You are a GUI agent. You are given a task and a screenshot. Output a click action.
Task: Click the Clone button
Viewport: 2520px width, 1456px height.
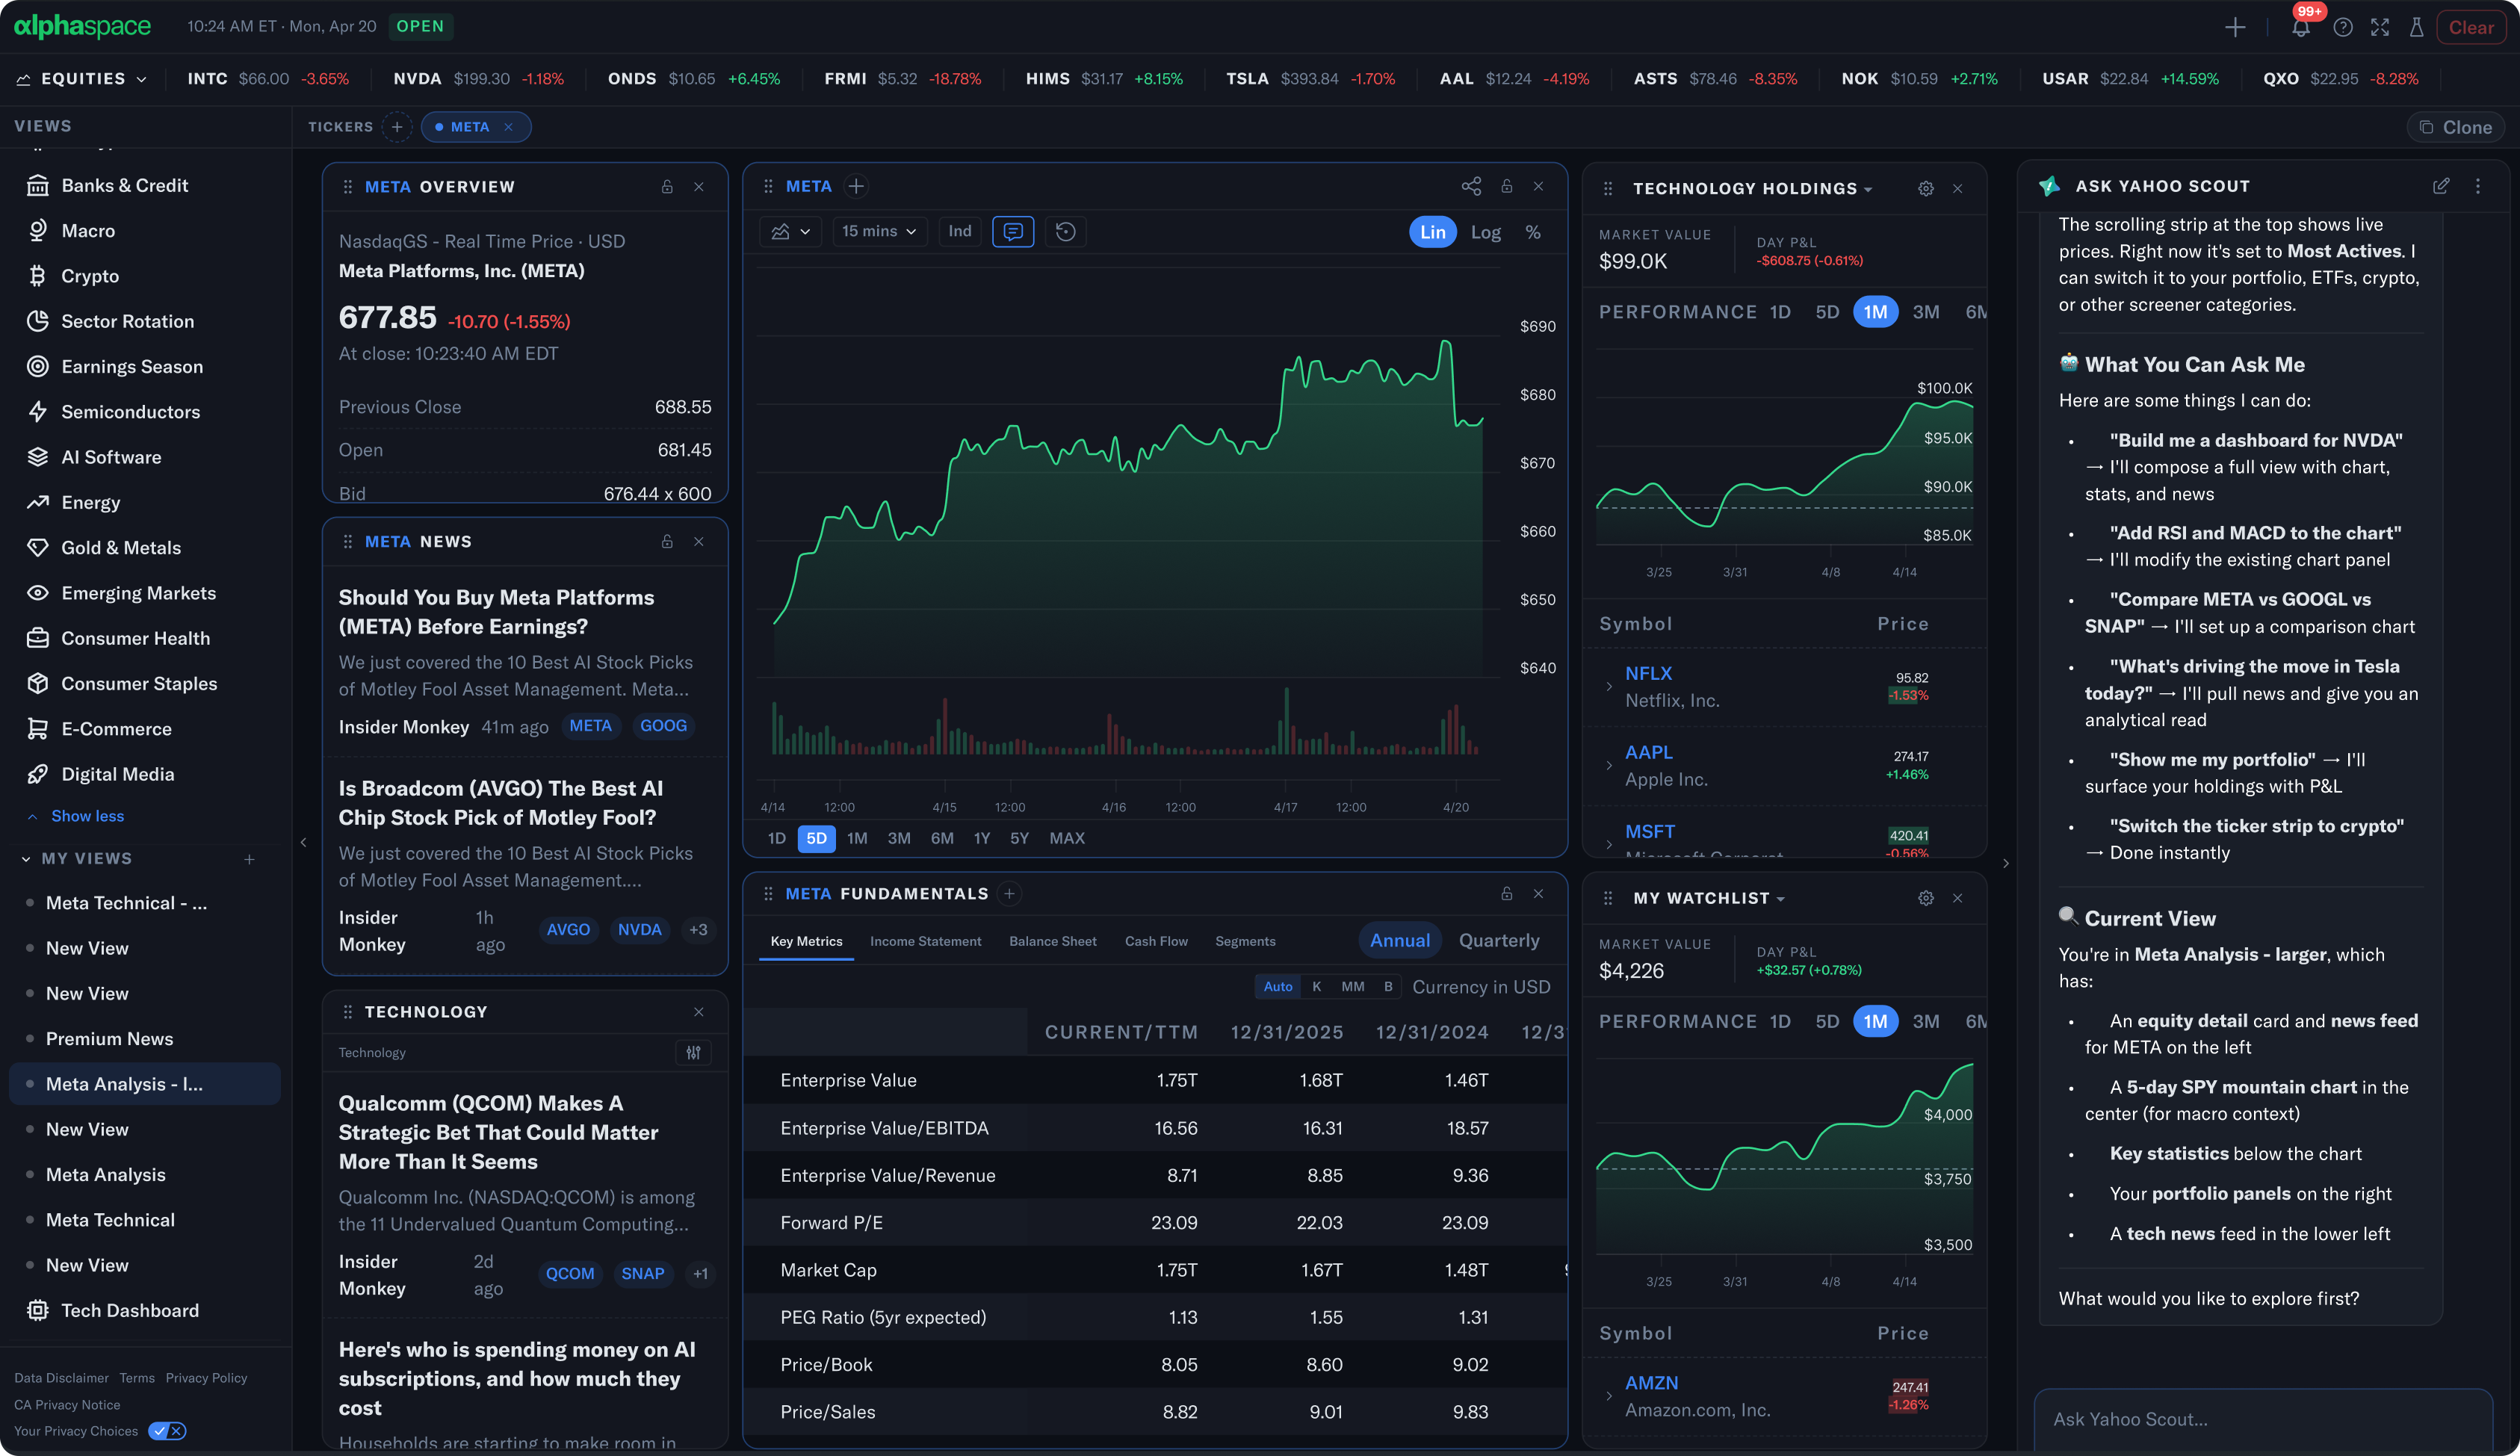click(2455, 127)
